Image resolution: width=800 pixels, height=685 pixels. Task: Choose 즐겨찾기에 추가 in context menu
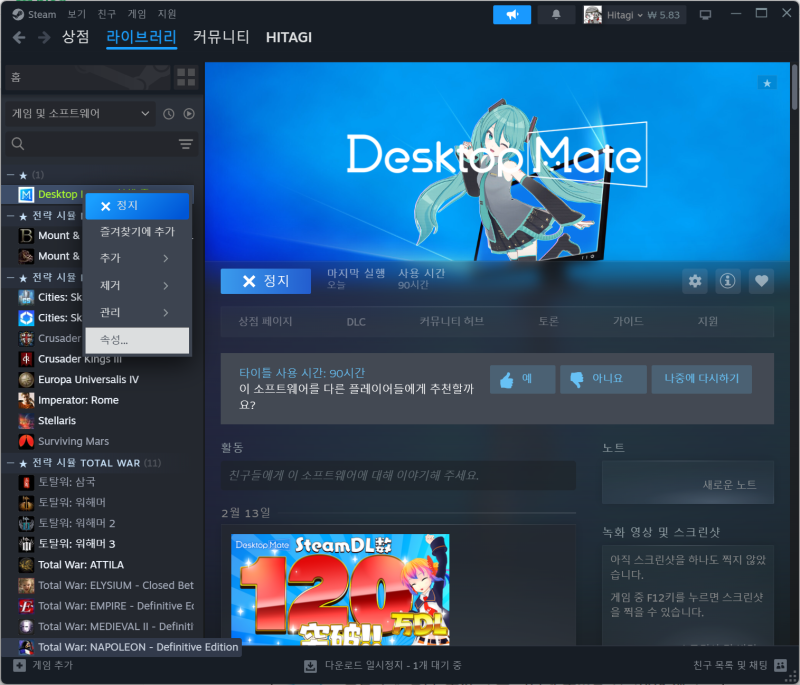(x=137, y=232)
